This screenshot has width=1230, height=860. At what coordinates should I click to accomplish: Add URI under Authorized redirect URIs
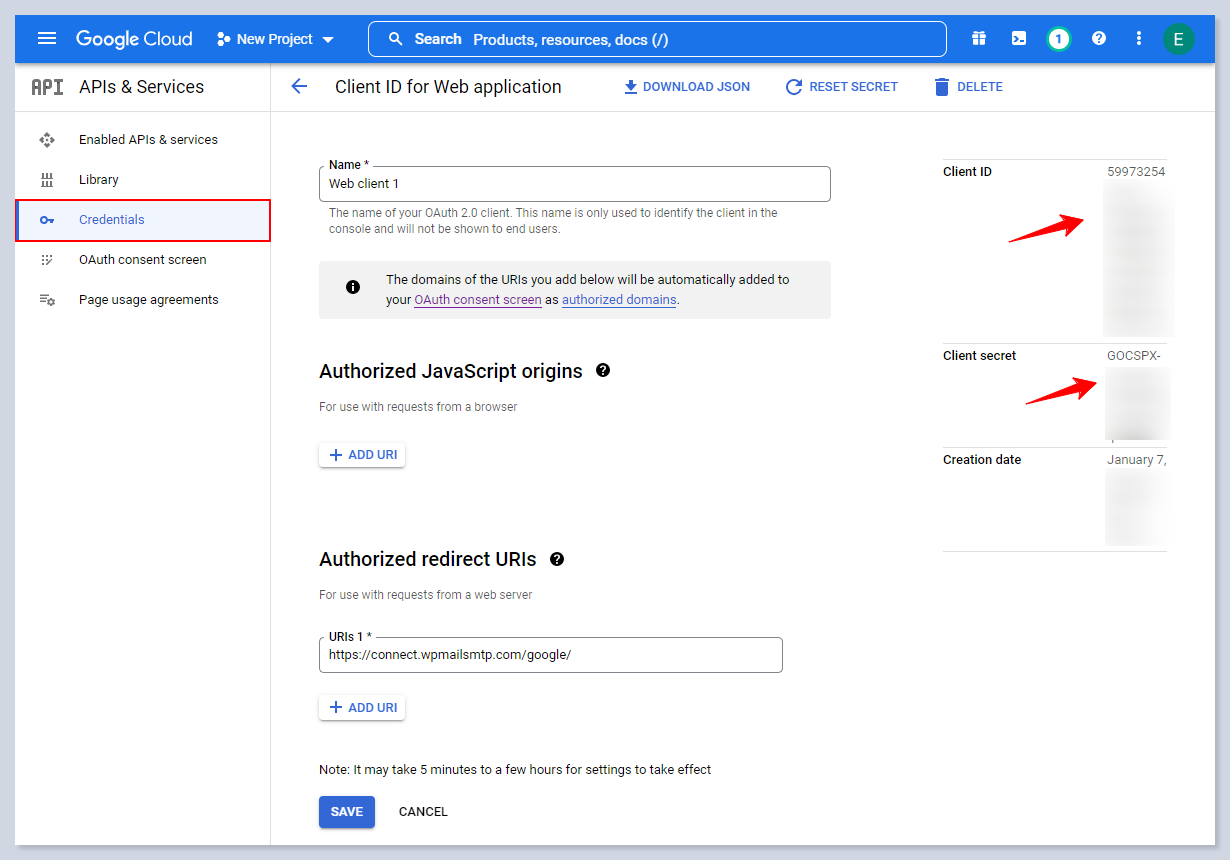pos(362,708)
